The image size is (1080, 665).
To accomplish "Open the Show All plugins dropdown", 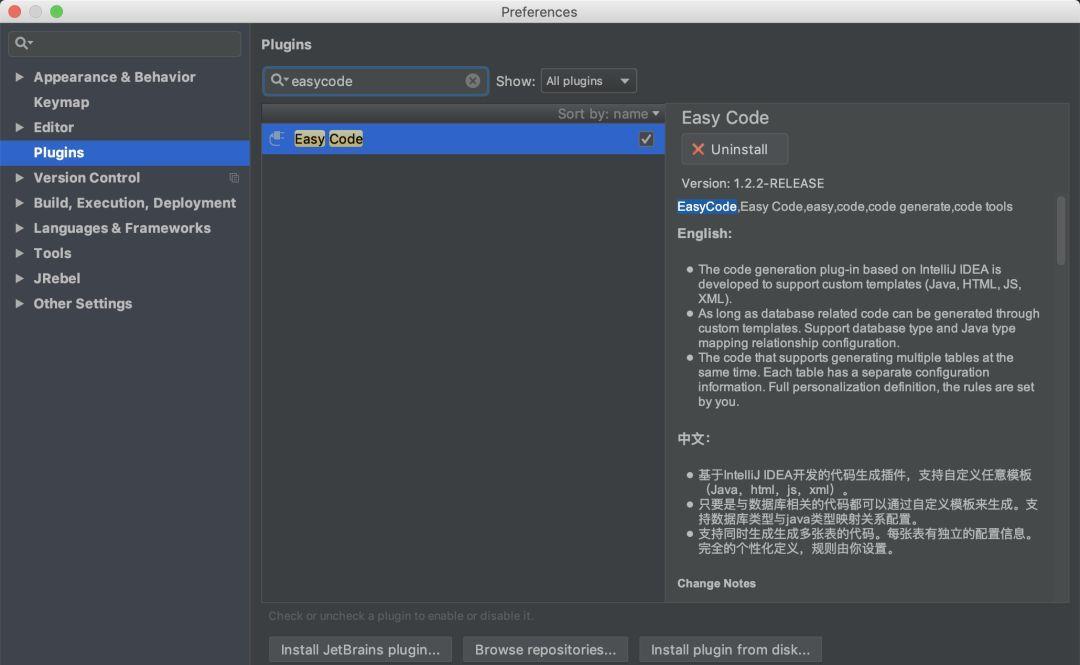I will 588,81.
